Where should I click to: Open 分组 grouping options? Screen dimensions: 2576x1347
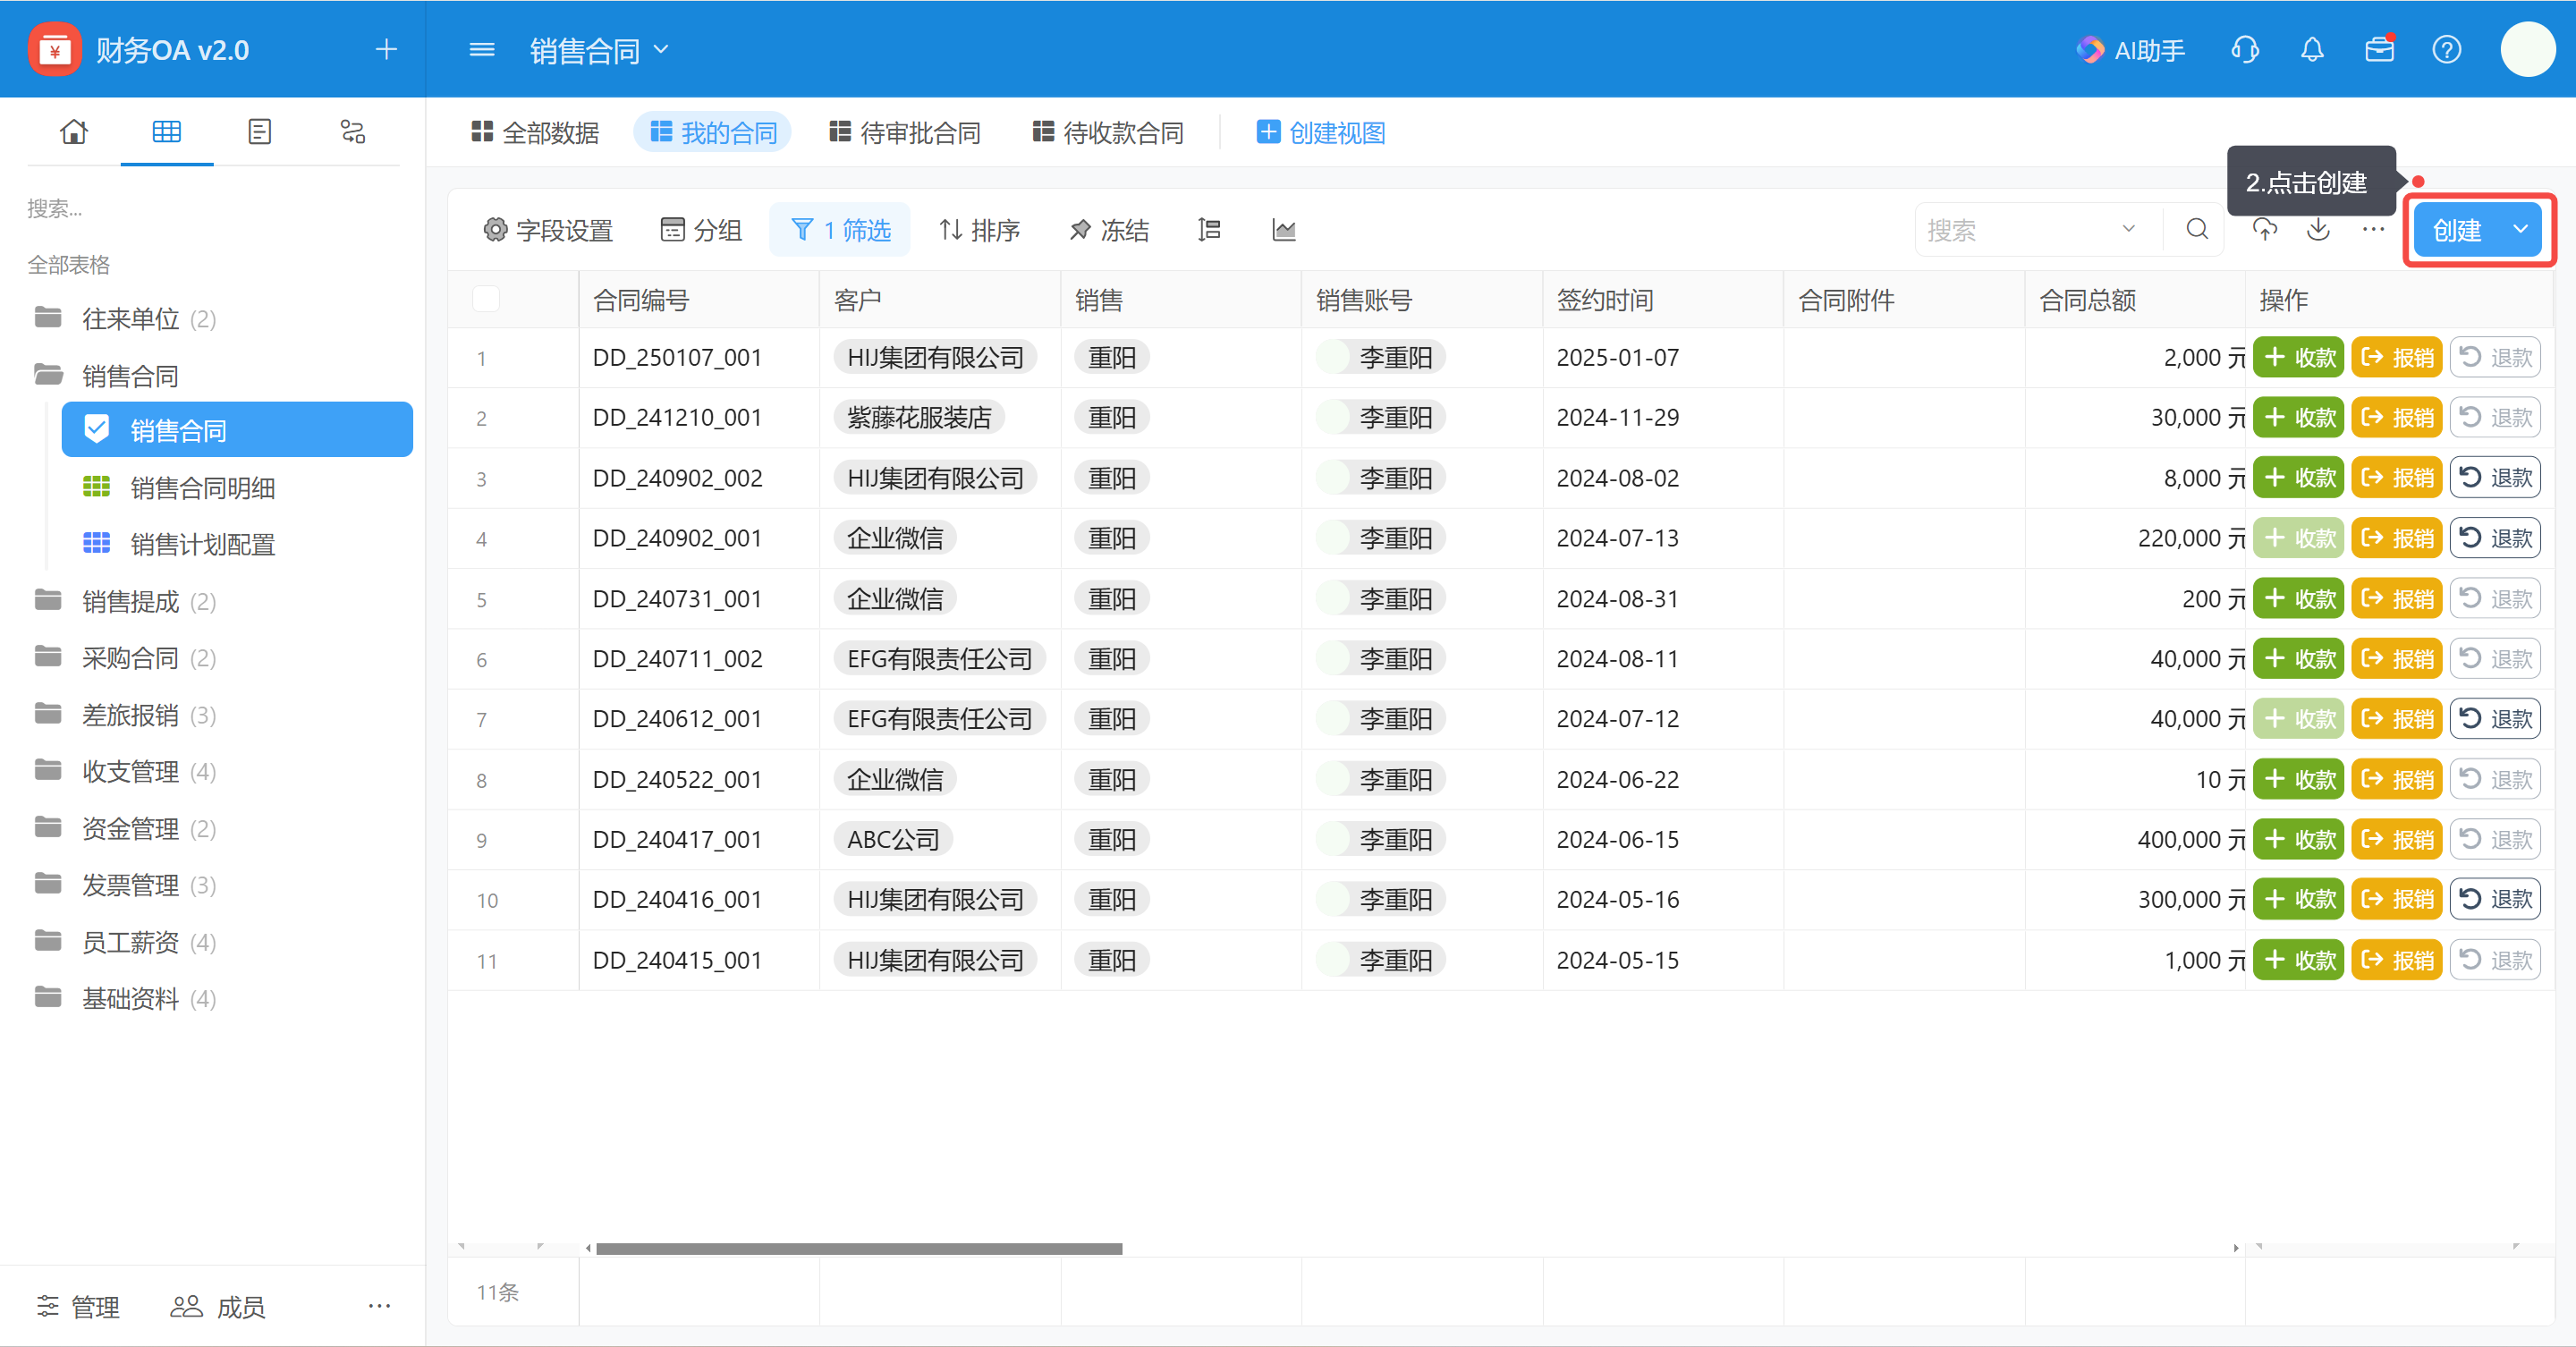click(x=701, y=230)
